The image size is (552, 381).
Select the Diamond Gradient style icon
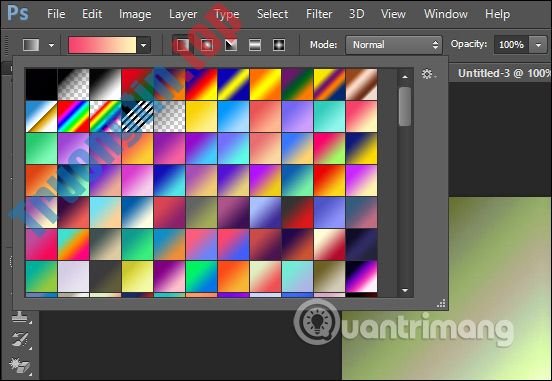[x=279, y=45]
